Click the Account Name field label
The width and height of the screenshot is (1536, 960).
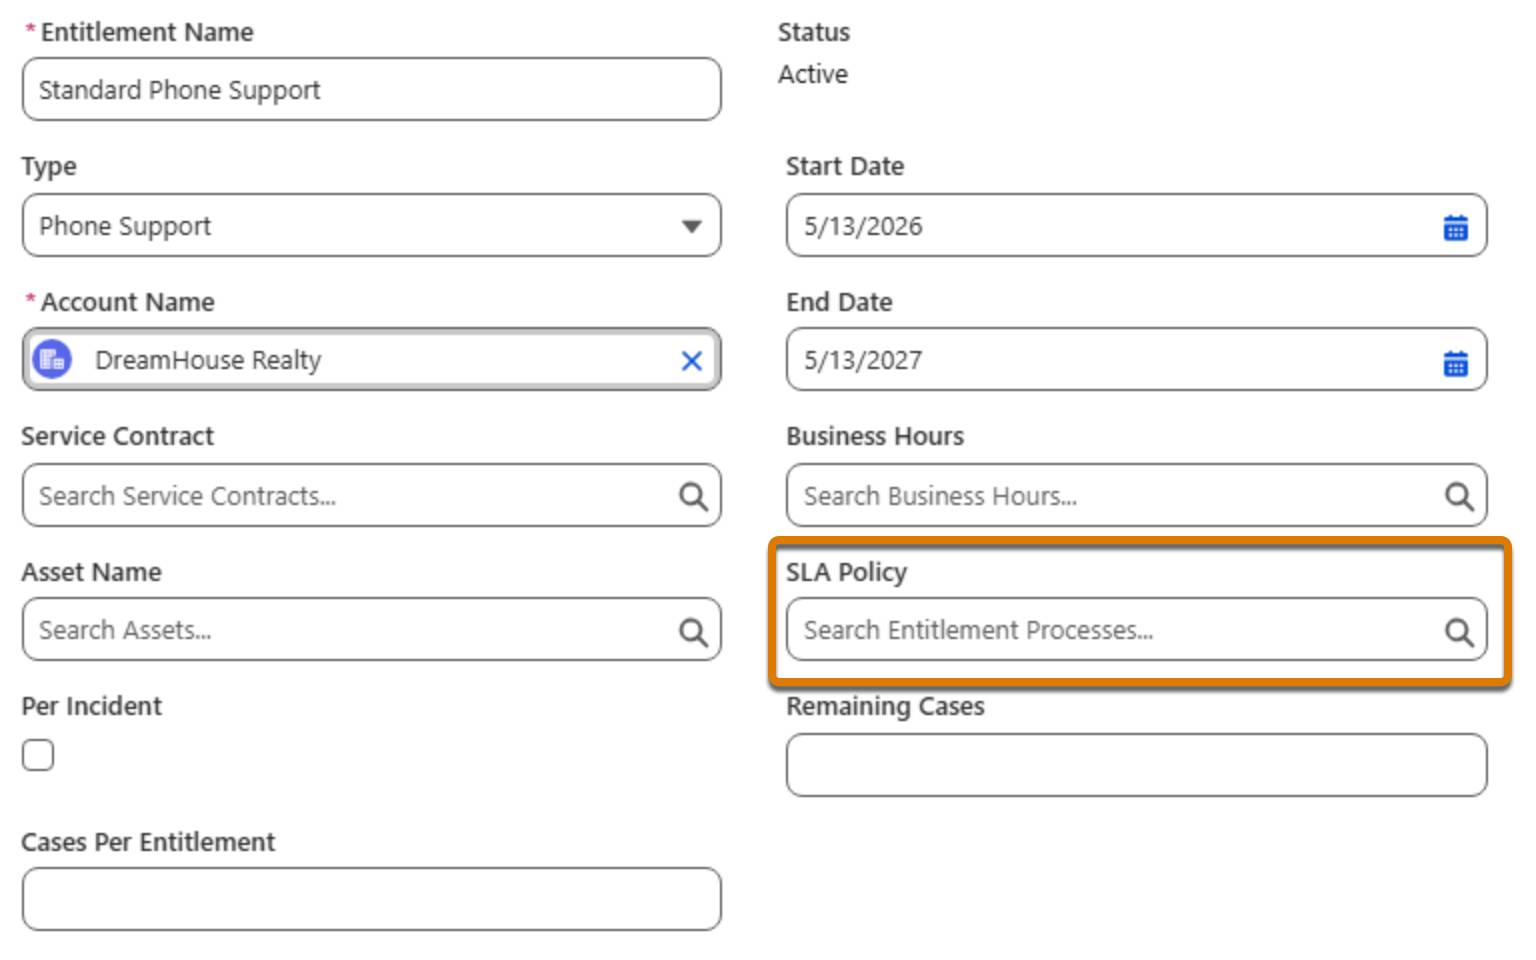pos(127,302)
